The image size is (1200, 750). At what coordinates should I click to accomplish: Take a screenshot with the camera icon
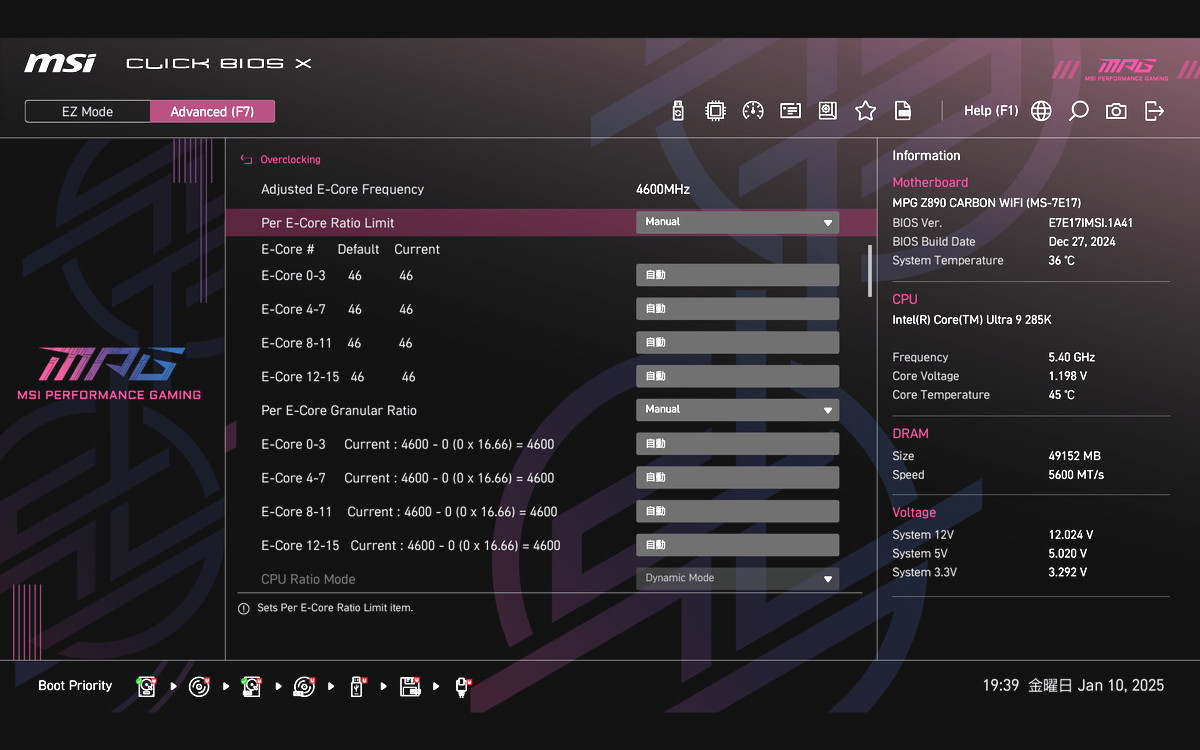tap(1116, 111)
